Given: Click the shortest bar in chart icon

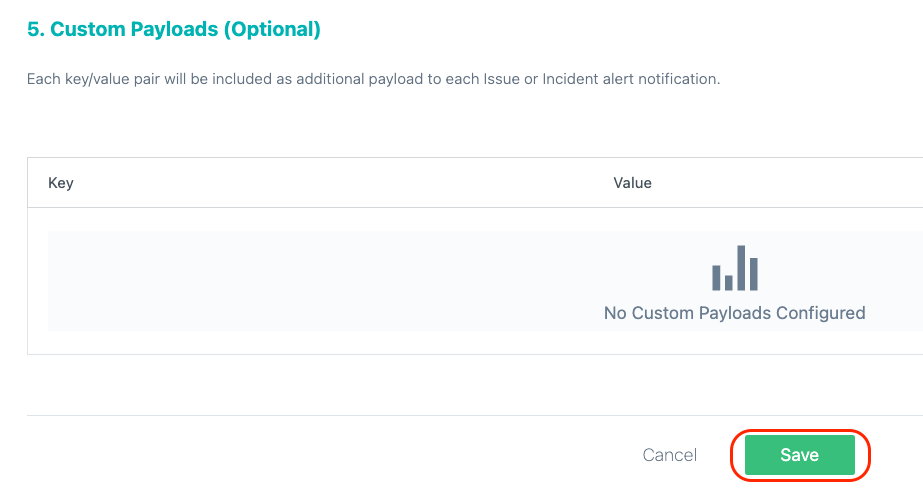Looking at the screenshot, I should [x=729, y=282].
